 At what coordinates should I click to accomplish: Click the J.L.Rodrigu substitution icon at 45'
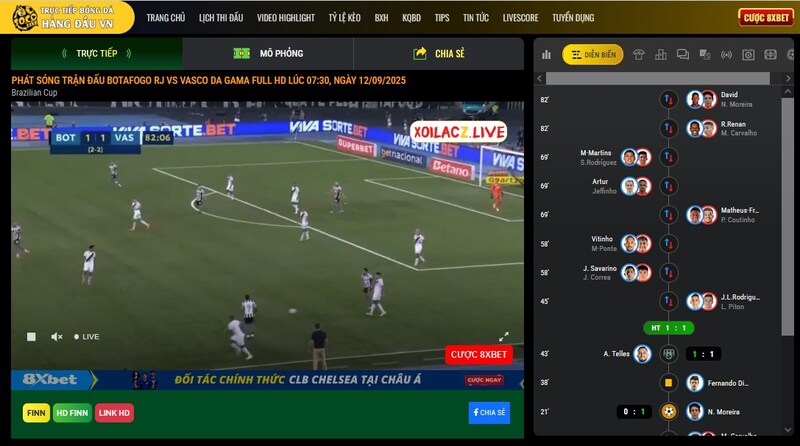pyautogui.click(x=668, y=301)
